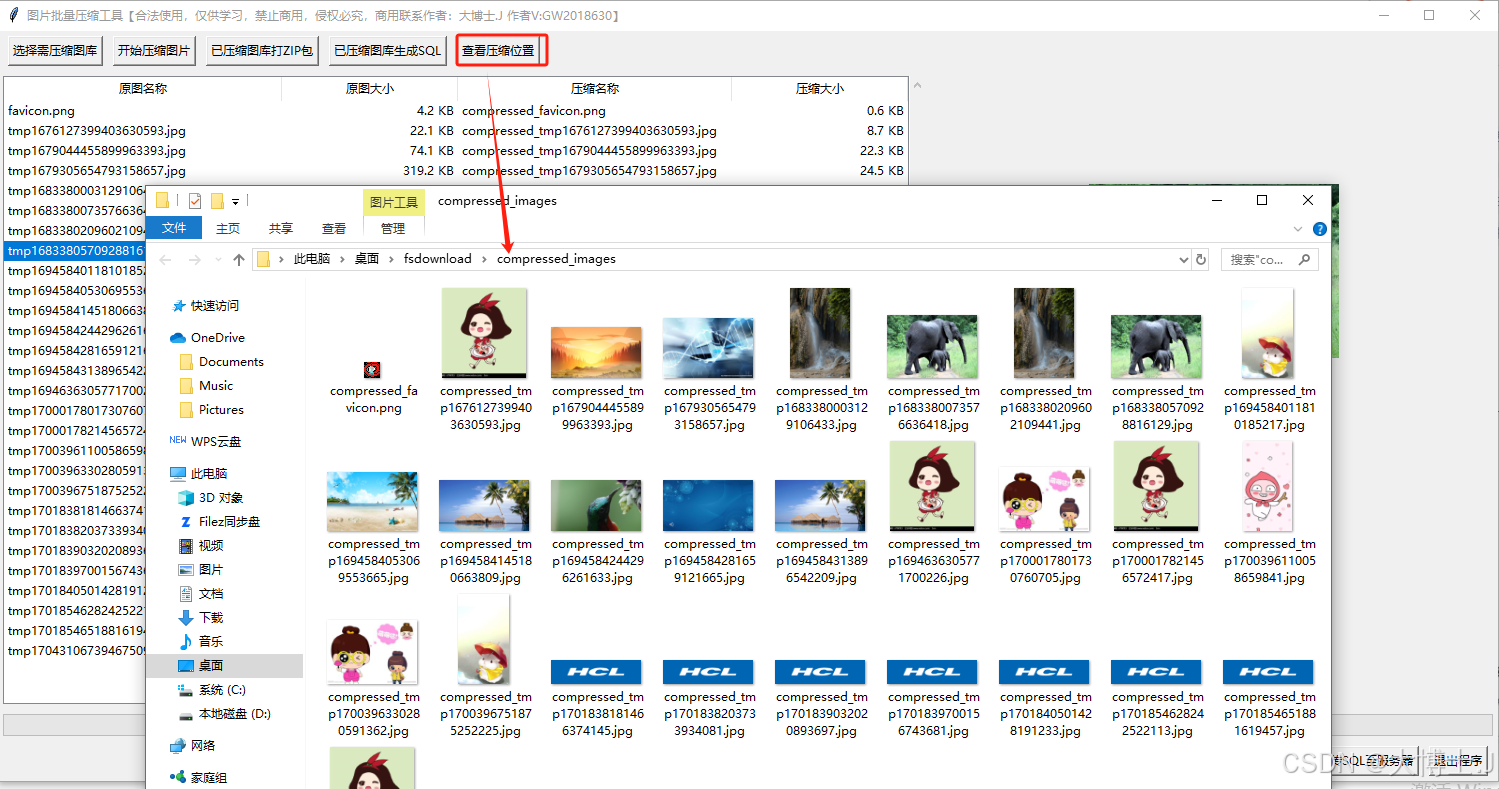The image size is (1499, 789).
Task: Expand the ribbon with the chevron near help
Action: click(x=1299, y=229)
